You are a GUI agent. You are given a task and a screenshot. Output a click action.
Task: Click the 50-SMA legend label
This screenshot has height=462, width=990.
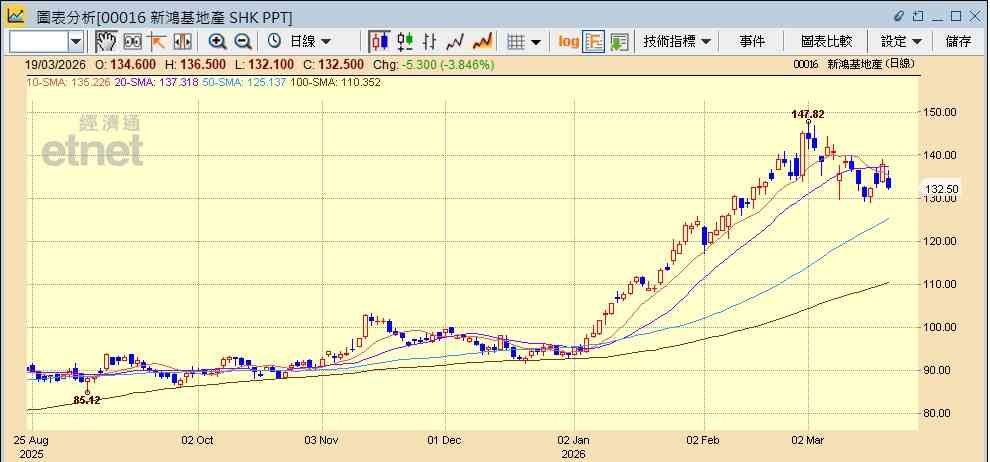(x=244, y=82)
